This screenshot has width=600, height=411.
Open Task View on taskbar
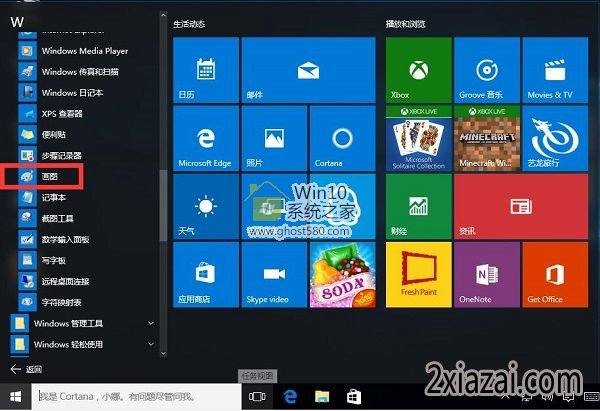(x=257, y=397)
